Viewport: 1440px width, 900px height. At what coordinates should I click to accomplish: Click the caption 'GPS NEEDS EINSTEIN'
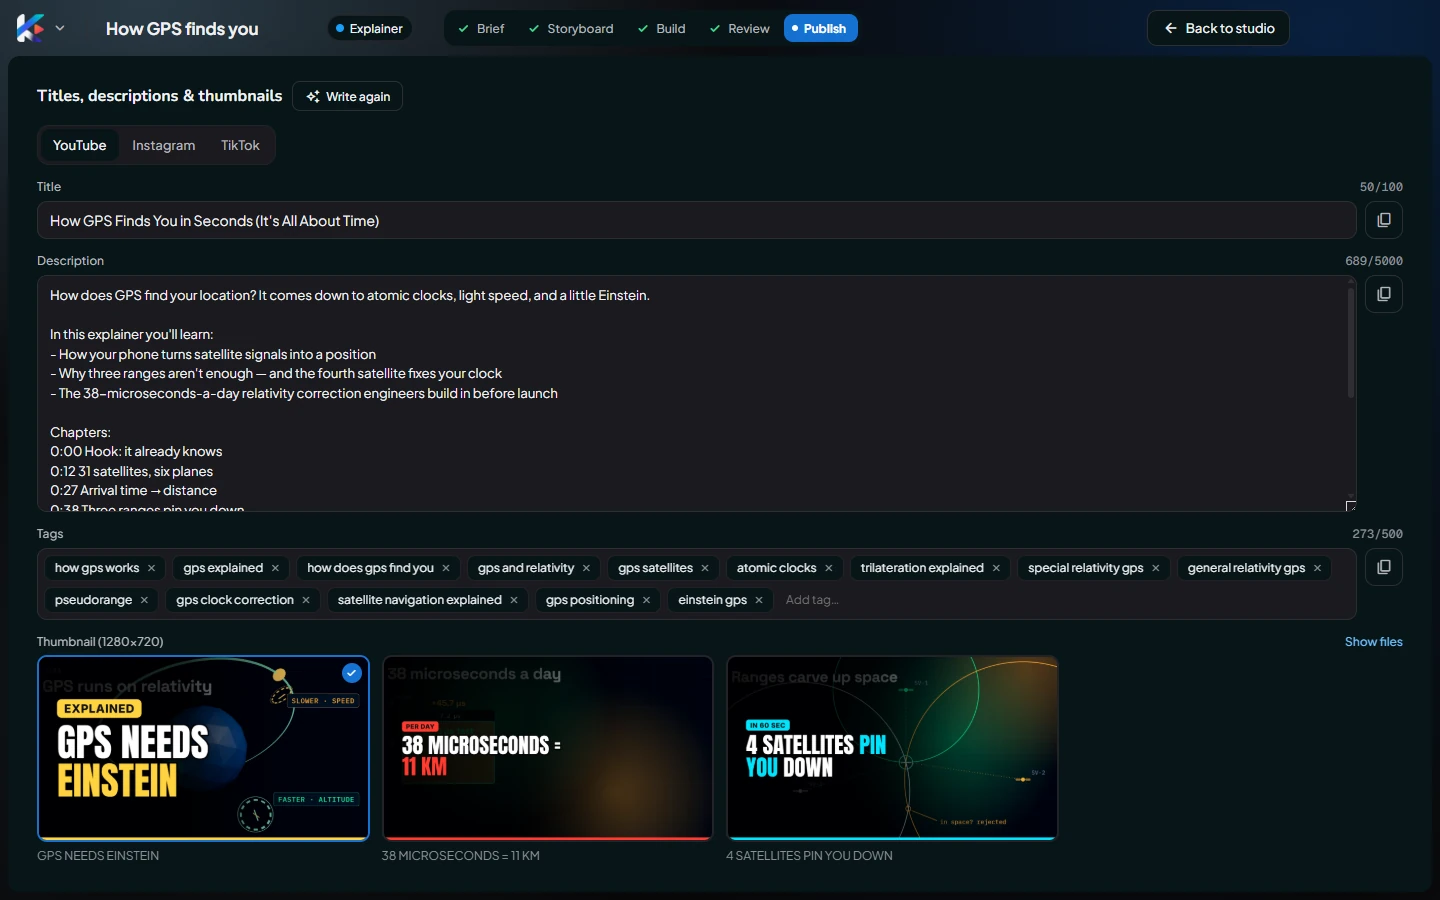(x=98, y=856)
